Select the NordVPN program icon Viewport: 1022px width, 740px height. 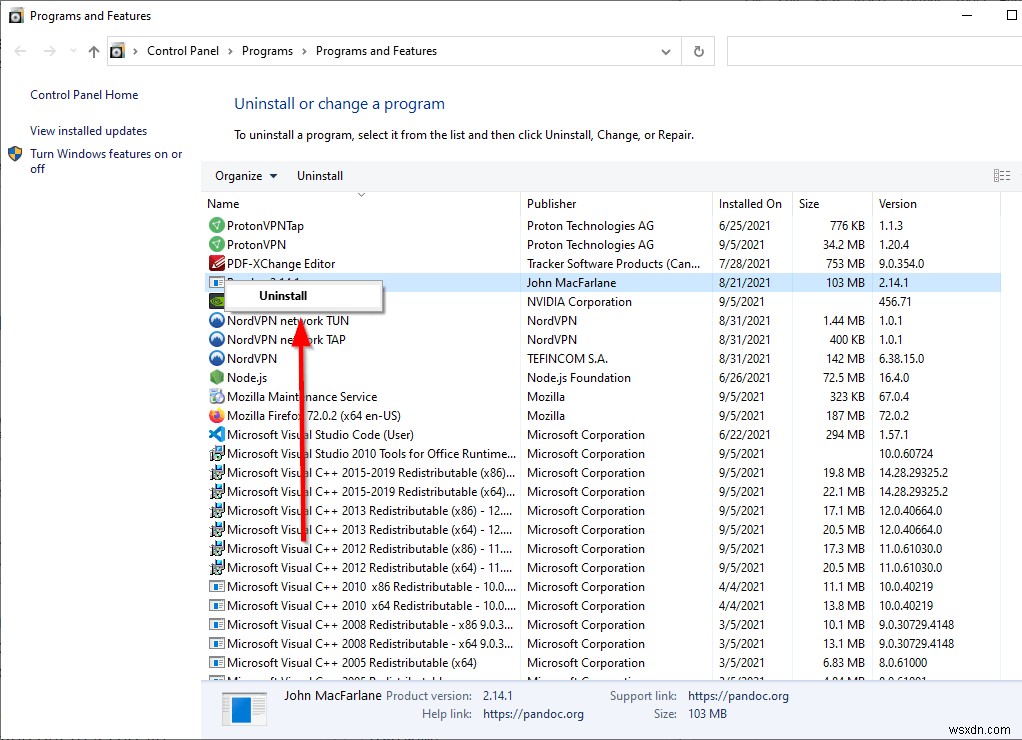[x=216, y=358]
